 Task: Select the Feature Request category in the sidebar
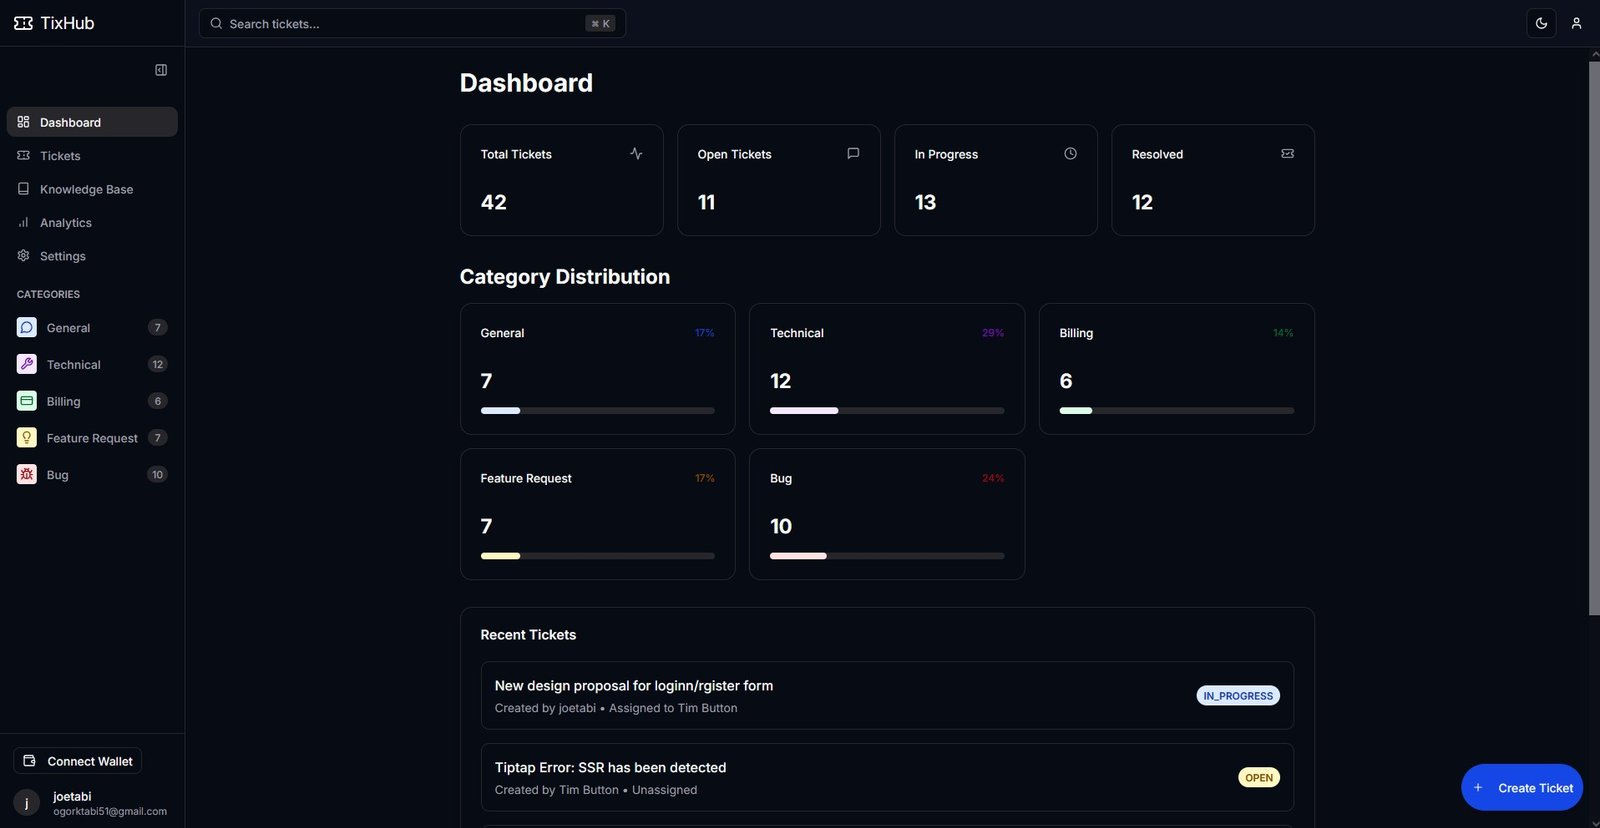pos(92,438)
